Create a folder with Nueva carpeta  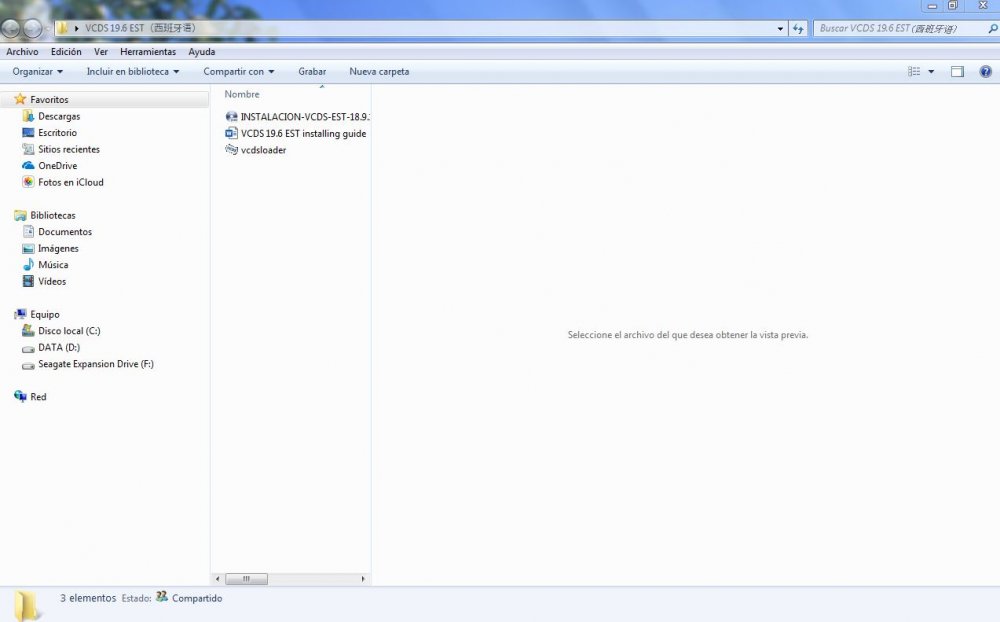tap(379, 71)
